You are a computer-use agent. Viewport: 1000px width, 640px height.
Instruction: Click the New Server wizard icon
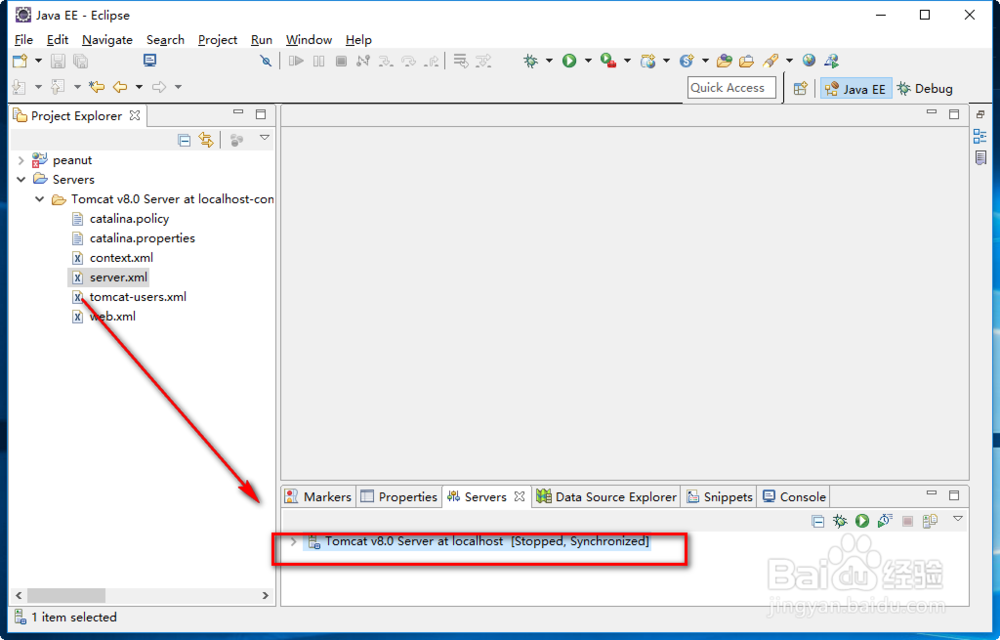pyautogui.click(x=648, y=61)
